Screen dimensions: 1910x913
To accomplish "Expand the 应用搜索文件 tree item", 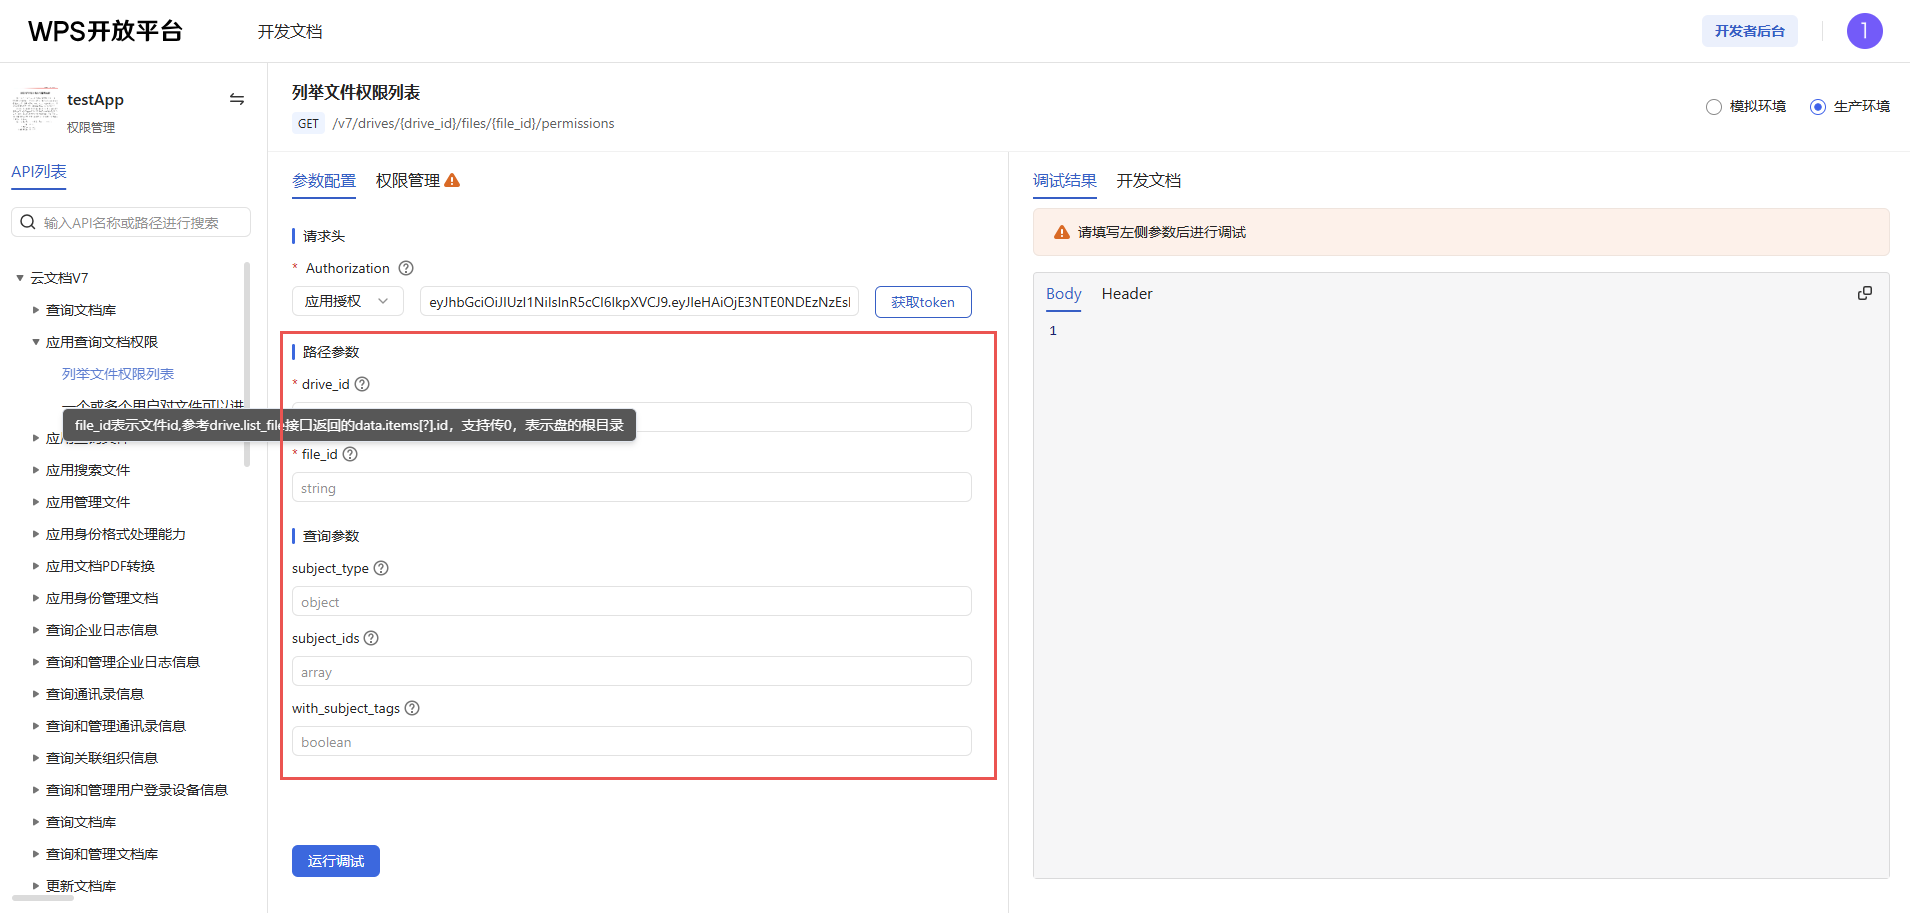I will [x=36, y=470].
